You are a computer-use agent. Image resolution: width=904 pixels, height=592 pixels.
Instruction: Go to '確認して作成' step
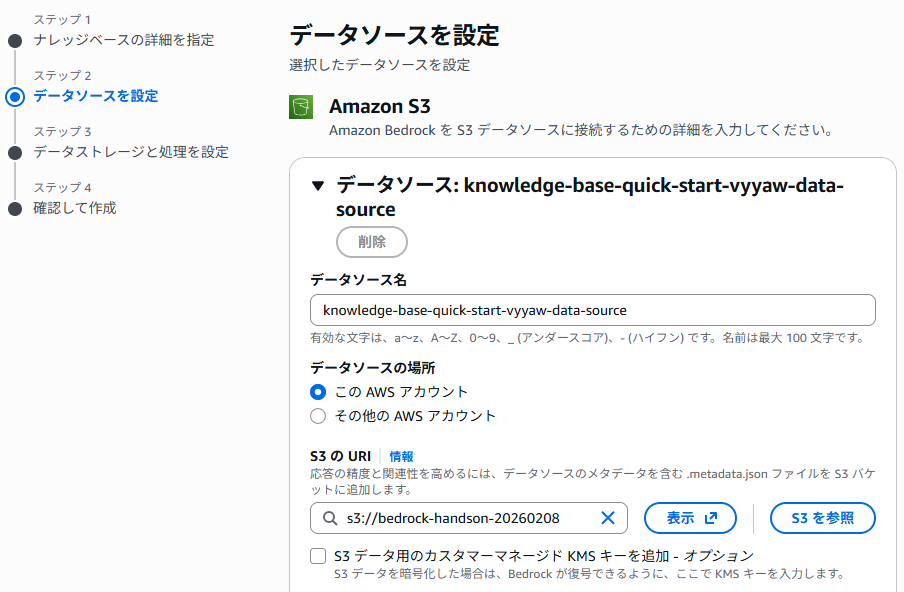pos(75,208)
